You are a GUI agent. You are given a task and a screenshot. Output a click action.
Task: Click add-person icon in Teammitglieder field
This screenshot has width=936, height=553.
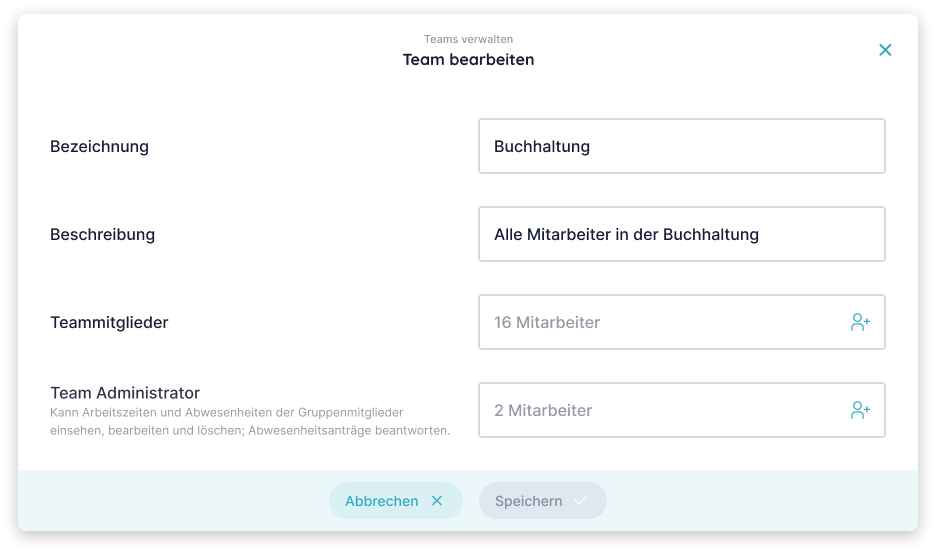coord(860,322)
